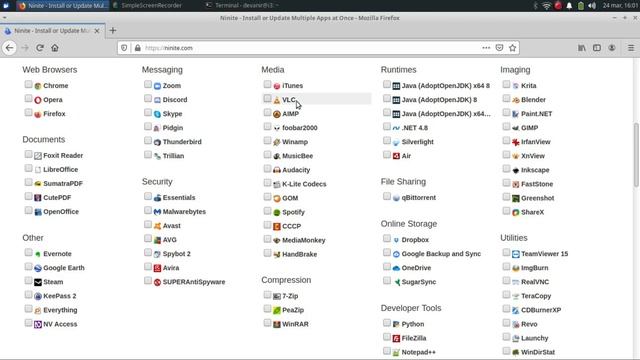Click the Malwarebytes app icon
640x360 pixels.
[157, 212]
